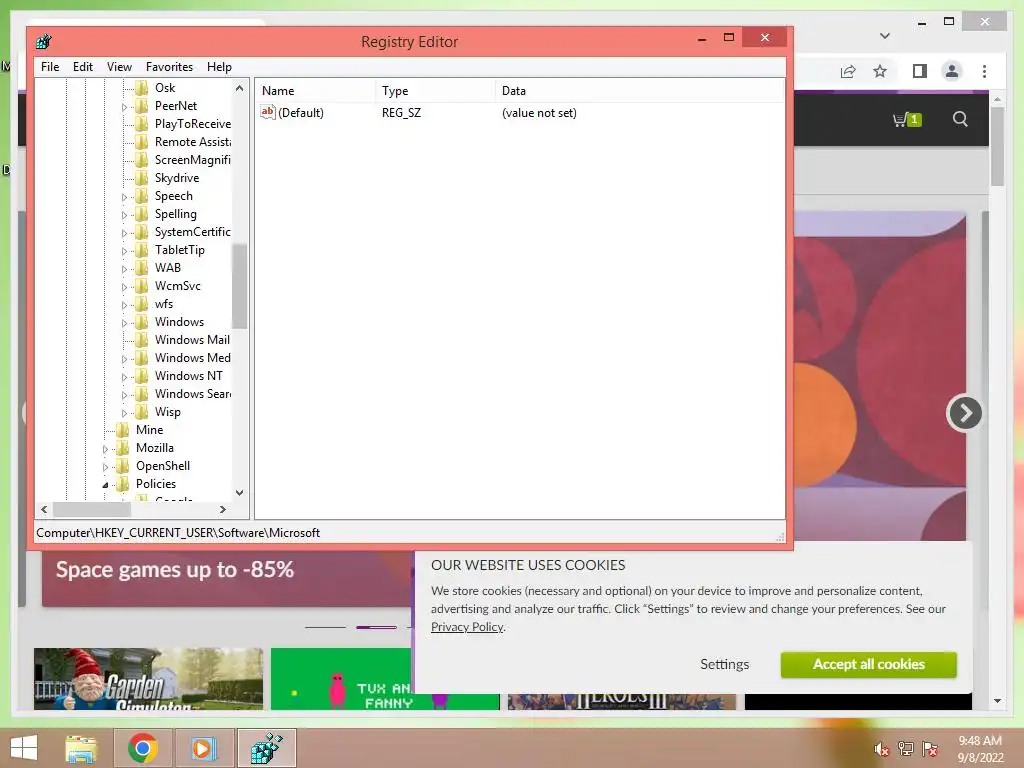Open the shopping cart on the website
The height and width of the screenshot is (768, 1024).
coord(906,120)
